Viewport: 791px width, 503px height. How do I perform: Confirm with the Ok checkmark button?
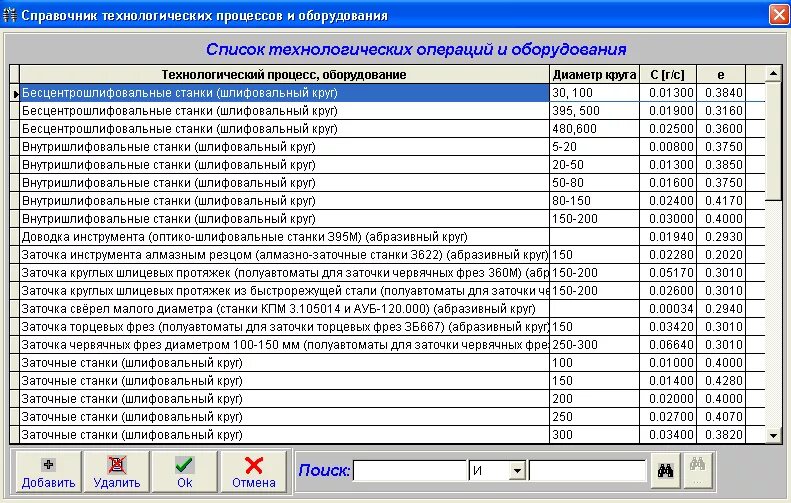tap(185, 472)
